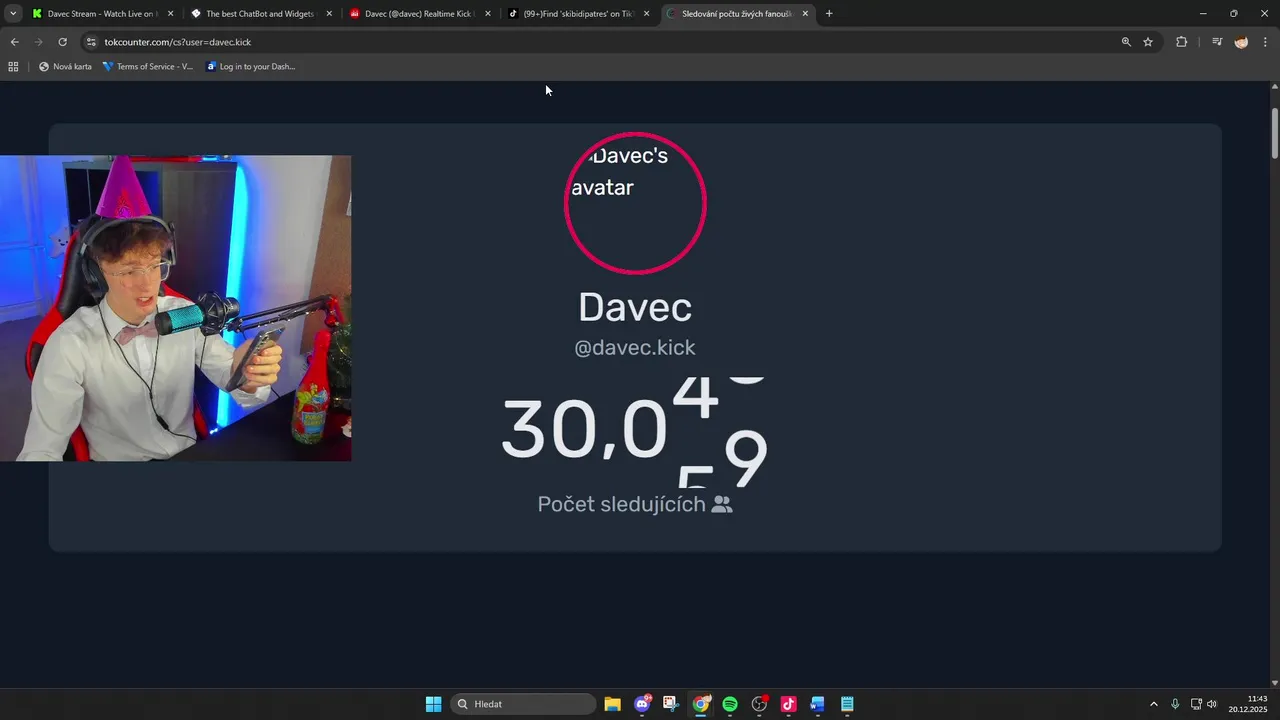Open the Snipping Tool from the taskbar

click(671, 704)
